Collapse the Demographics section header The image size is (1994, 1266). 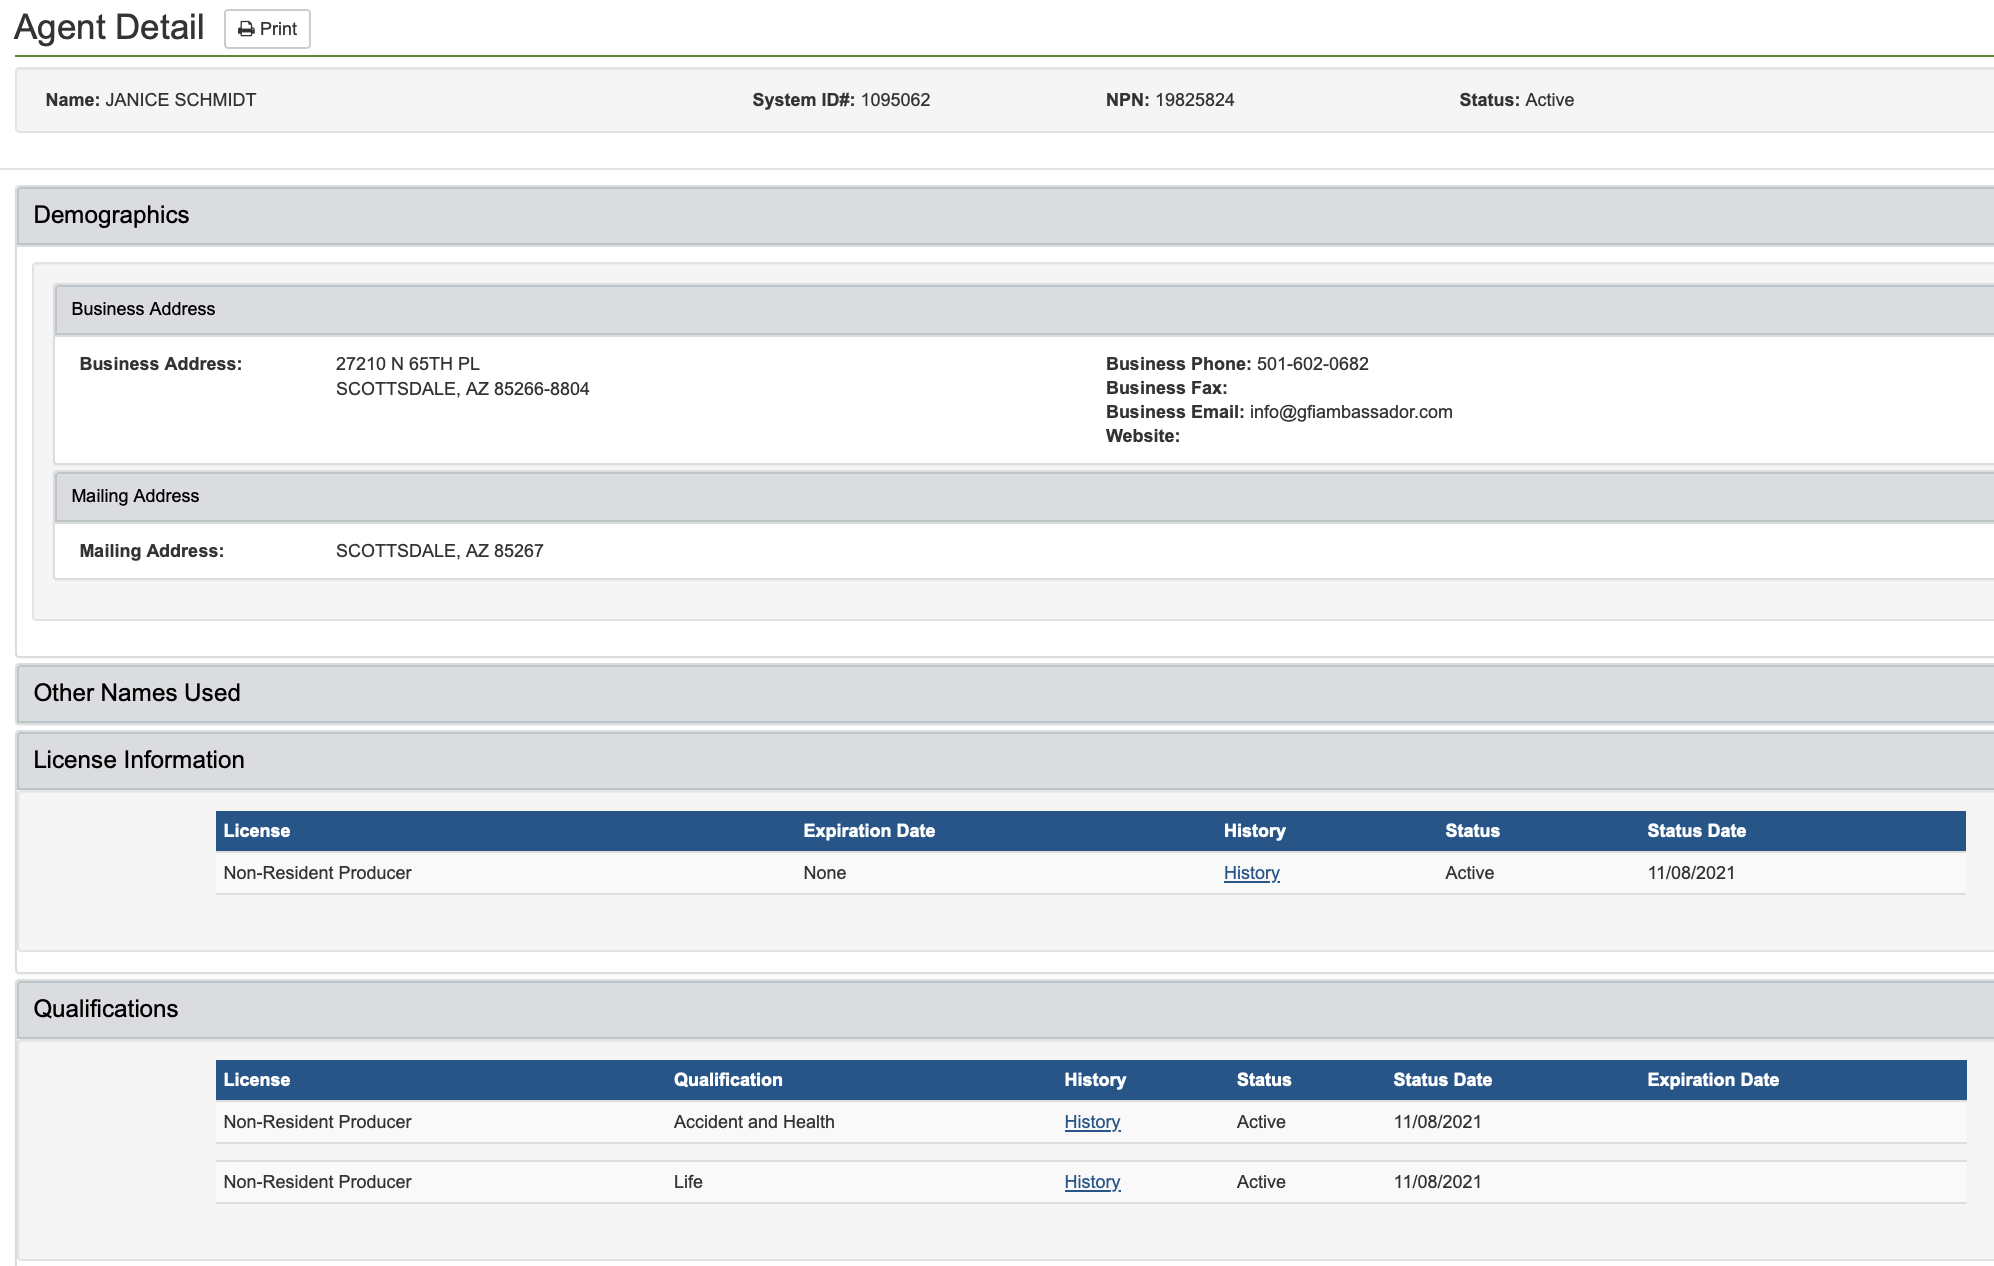click(111, 215)
